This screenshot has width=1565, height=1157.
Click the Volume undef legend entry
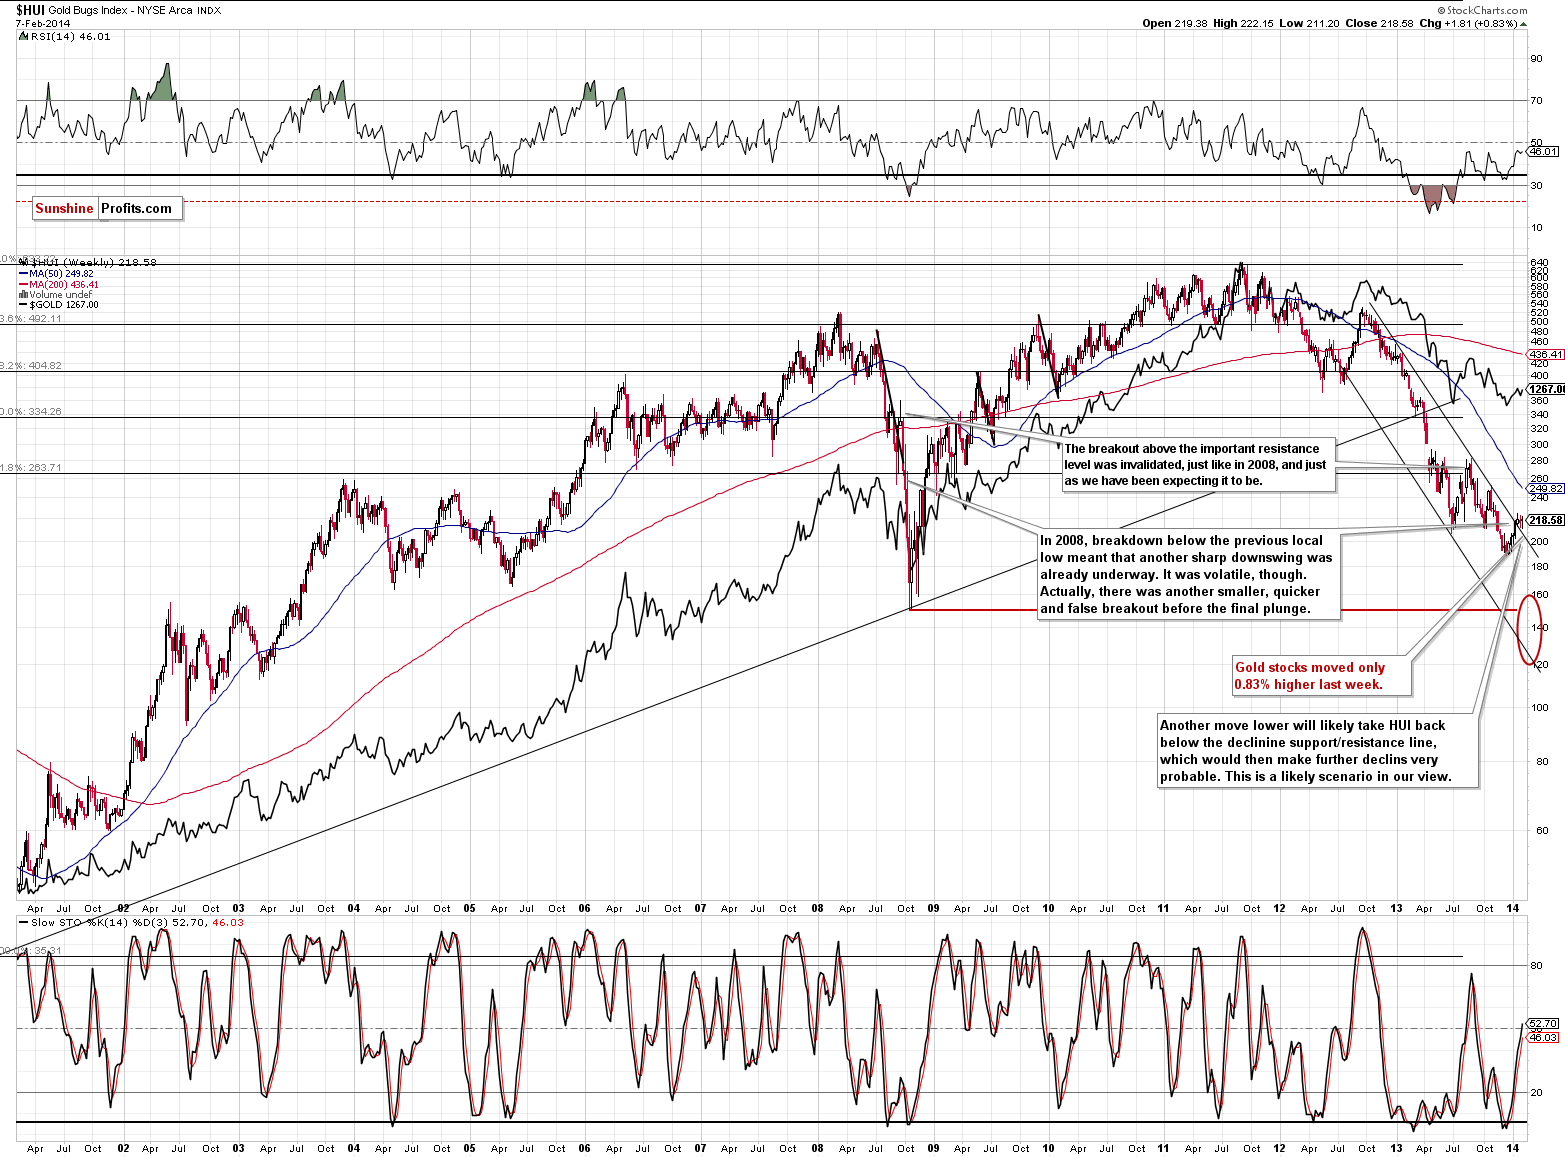pyautogui.click(x=56, y=294)
